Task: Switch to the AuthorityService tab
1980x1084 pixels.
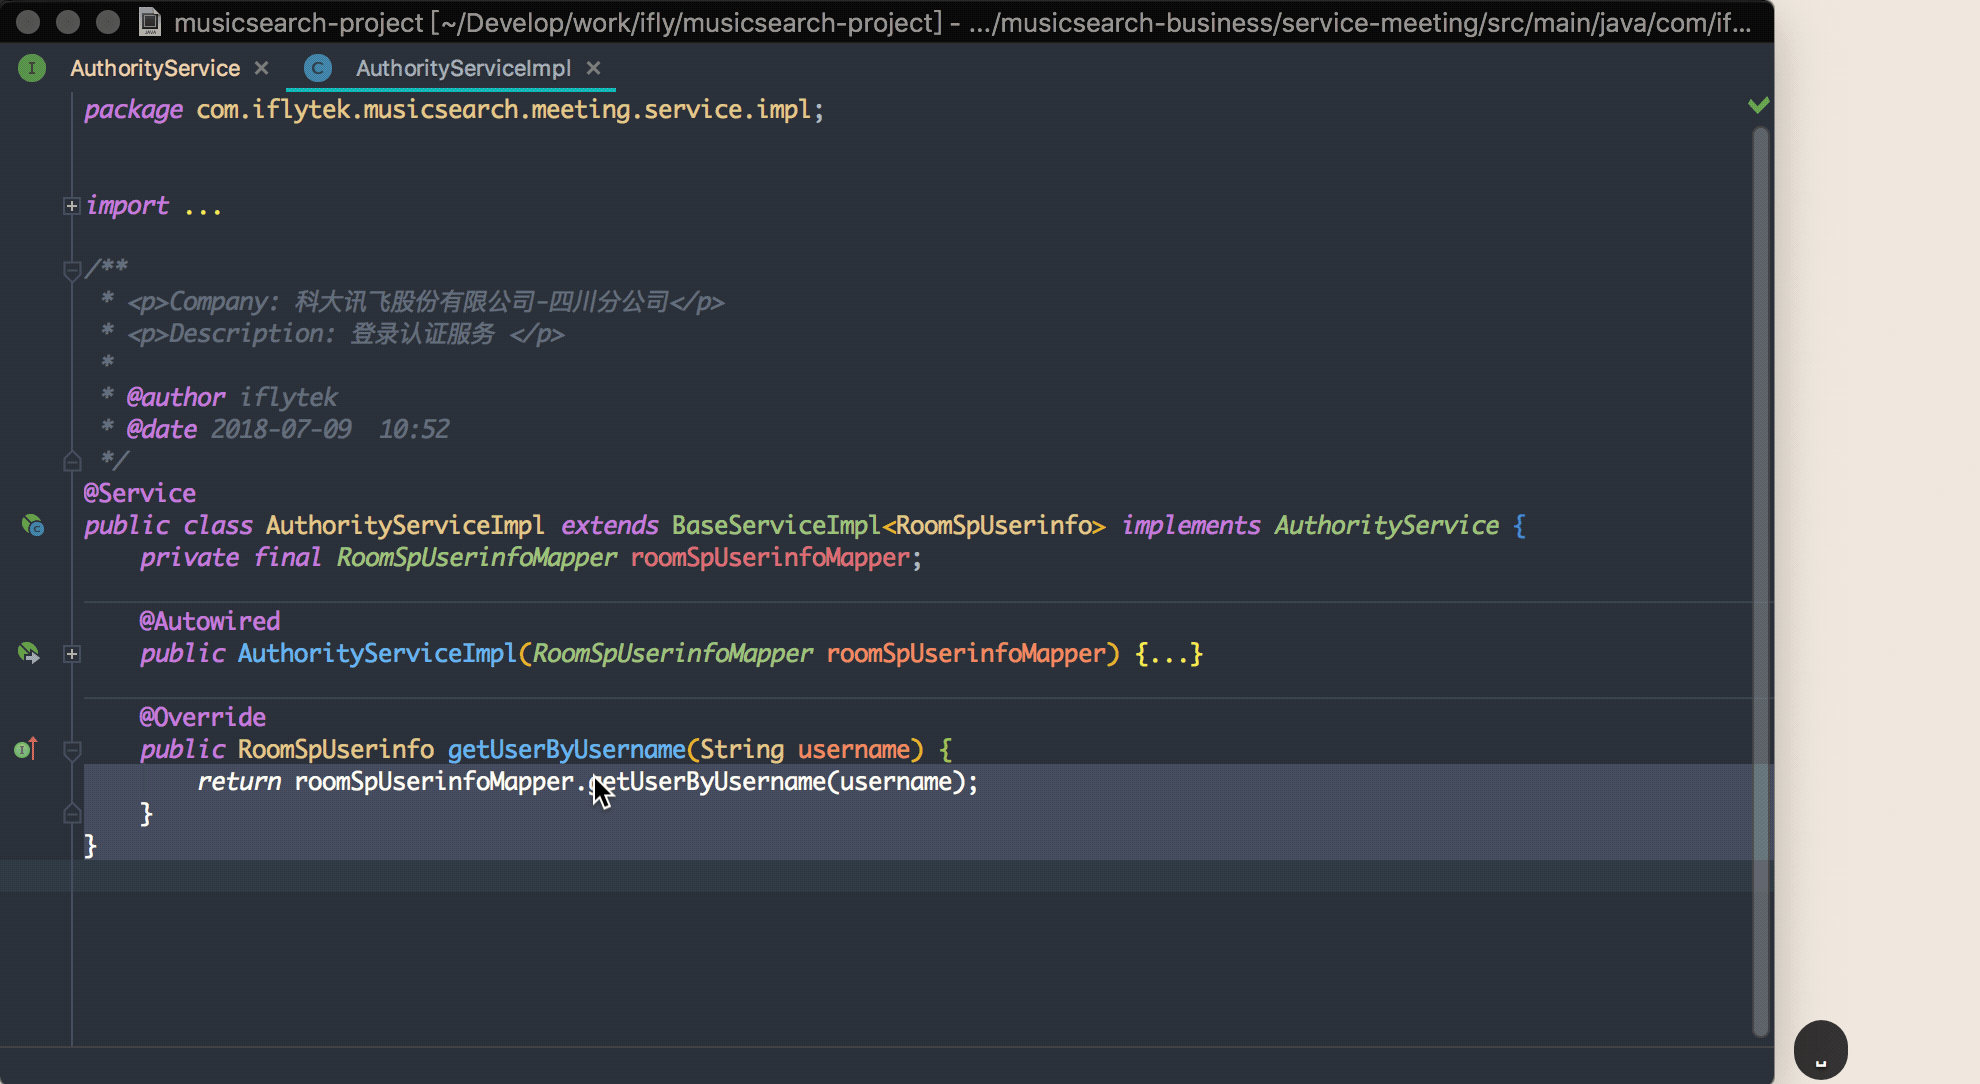Action: pyautogui.click(x=155, y=68)
